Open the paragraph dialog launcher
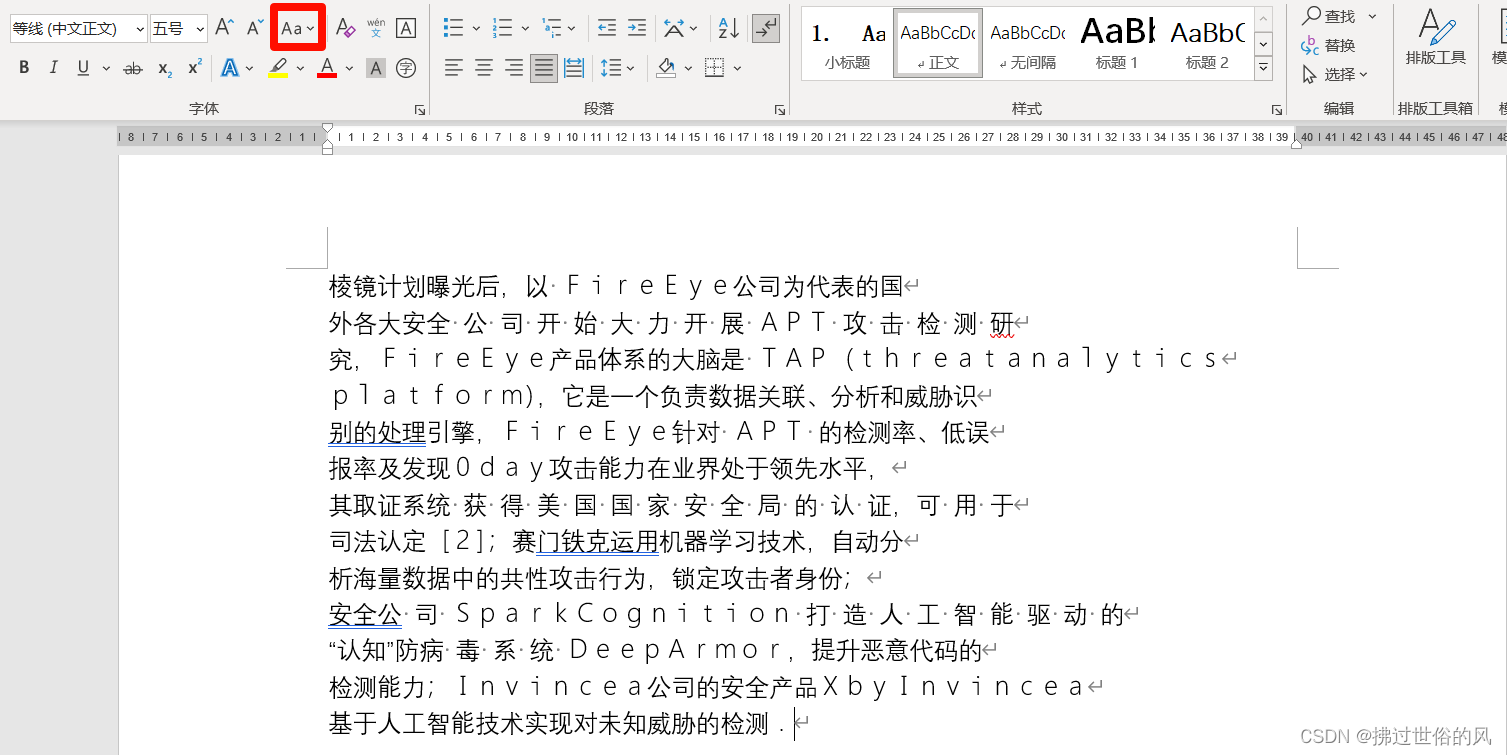Screen dimensions: 1507x755 click(x=779, y=109)
